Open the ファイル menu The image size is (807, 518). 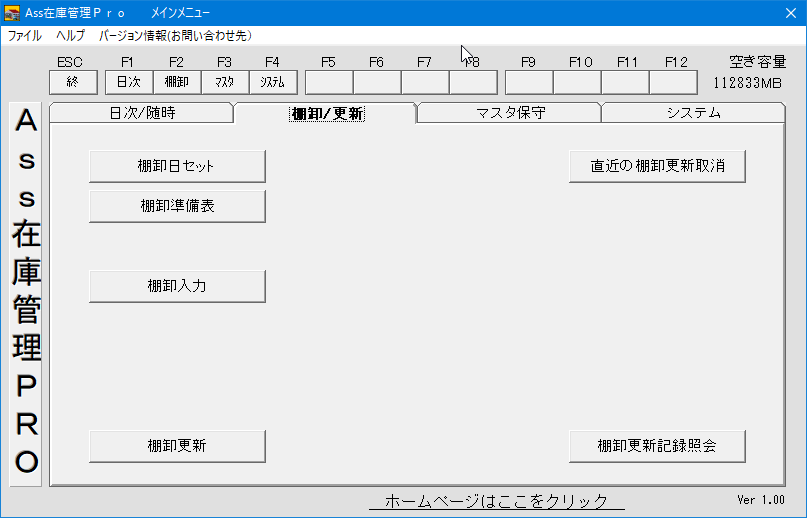(x=25, y=35)
